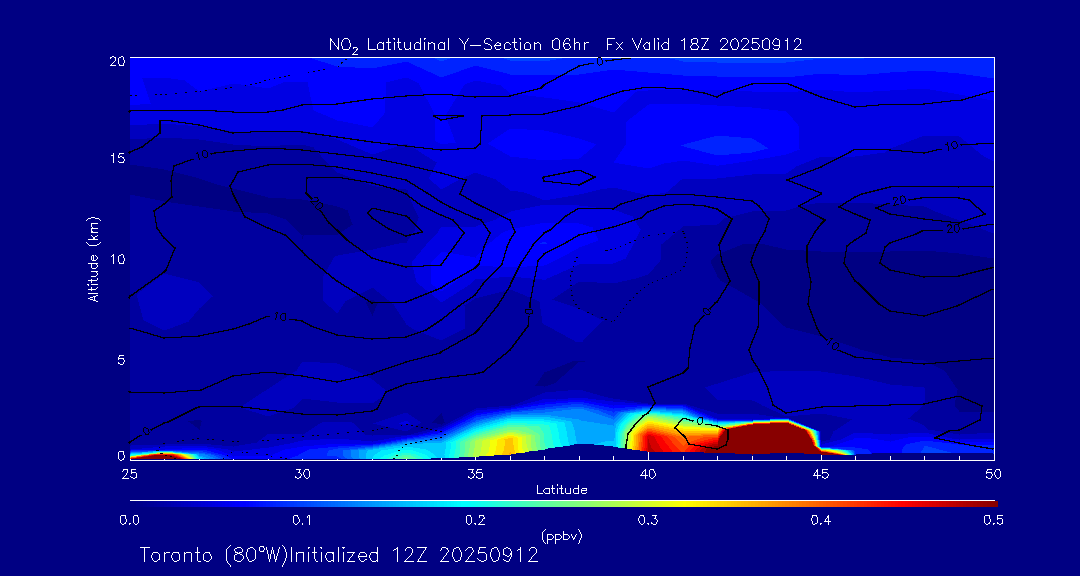
Task: Select the altitude axis tick label "20"
Action: click(x=118, y=60)
